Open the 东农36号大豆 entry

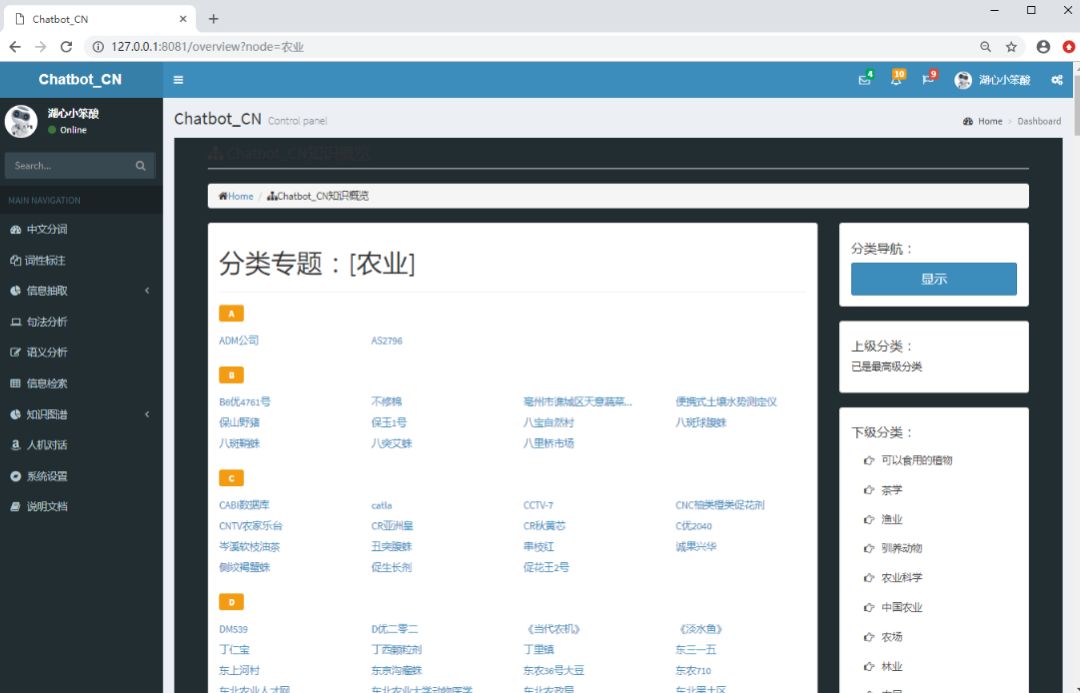pyautogui.click(x=554, y=670)
